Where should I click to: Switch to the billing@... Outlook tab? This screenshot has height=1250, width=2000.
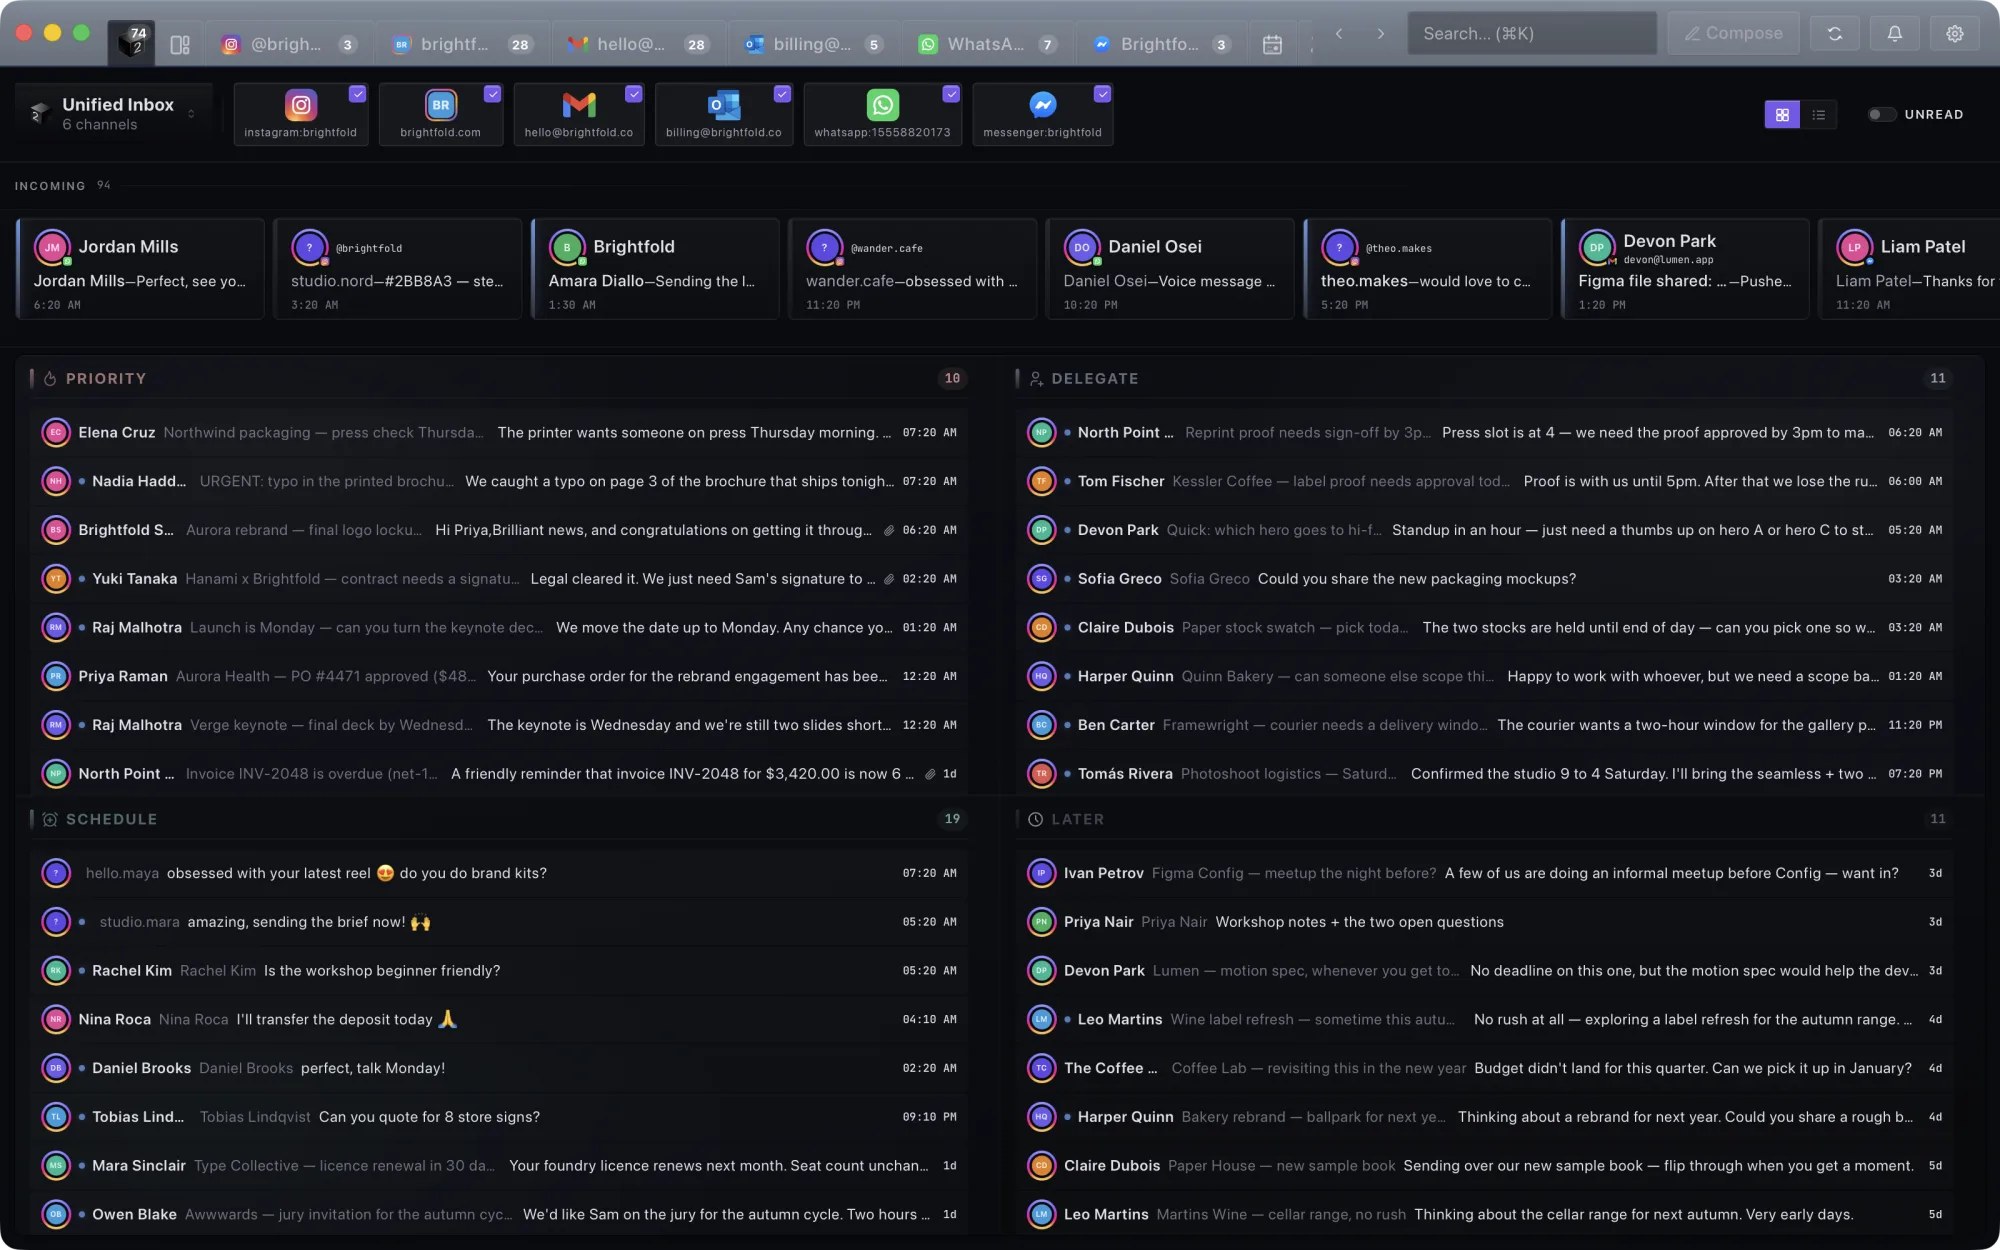[814, 45]
